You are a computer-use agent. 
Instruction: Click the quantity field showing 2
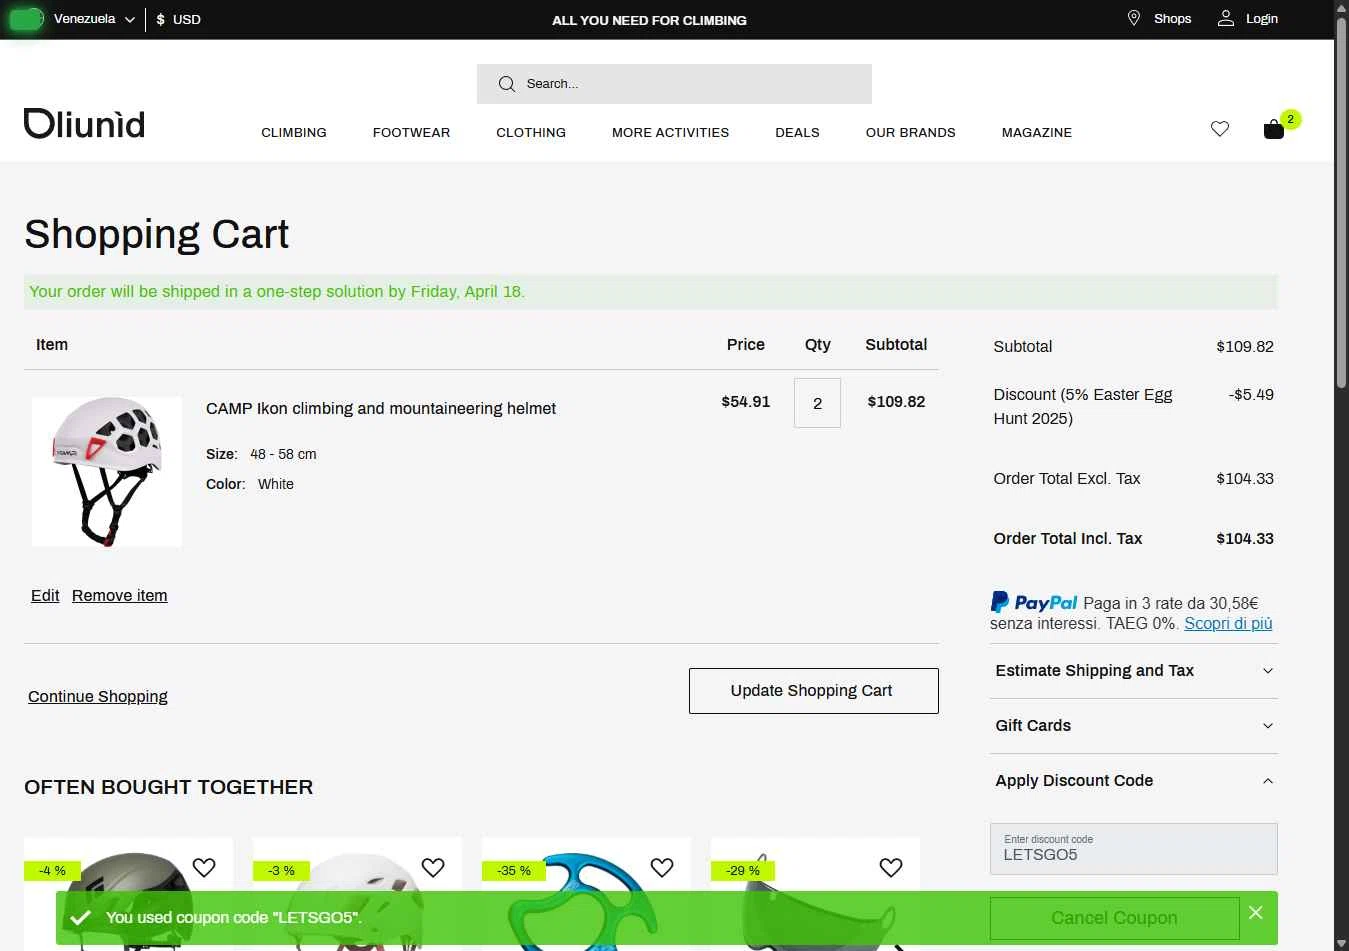817,403
